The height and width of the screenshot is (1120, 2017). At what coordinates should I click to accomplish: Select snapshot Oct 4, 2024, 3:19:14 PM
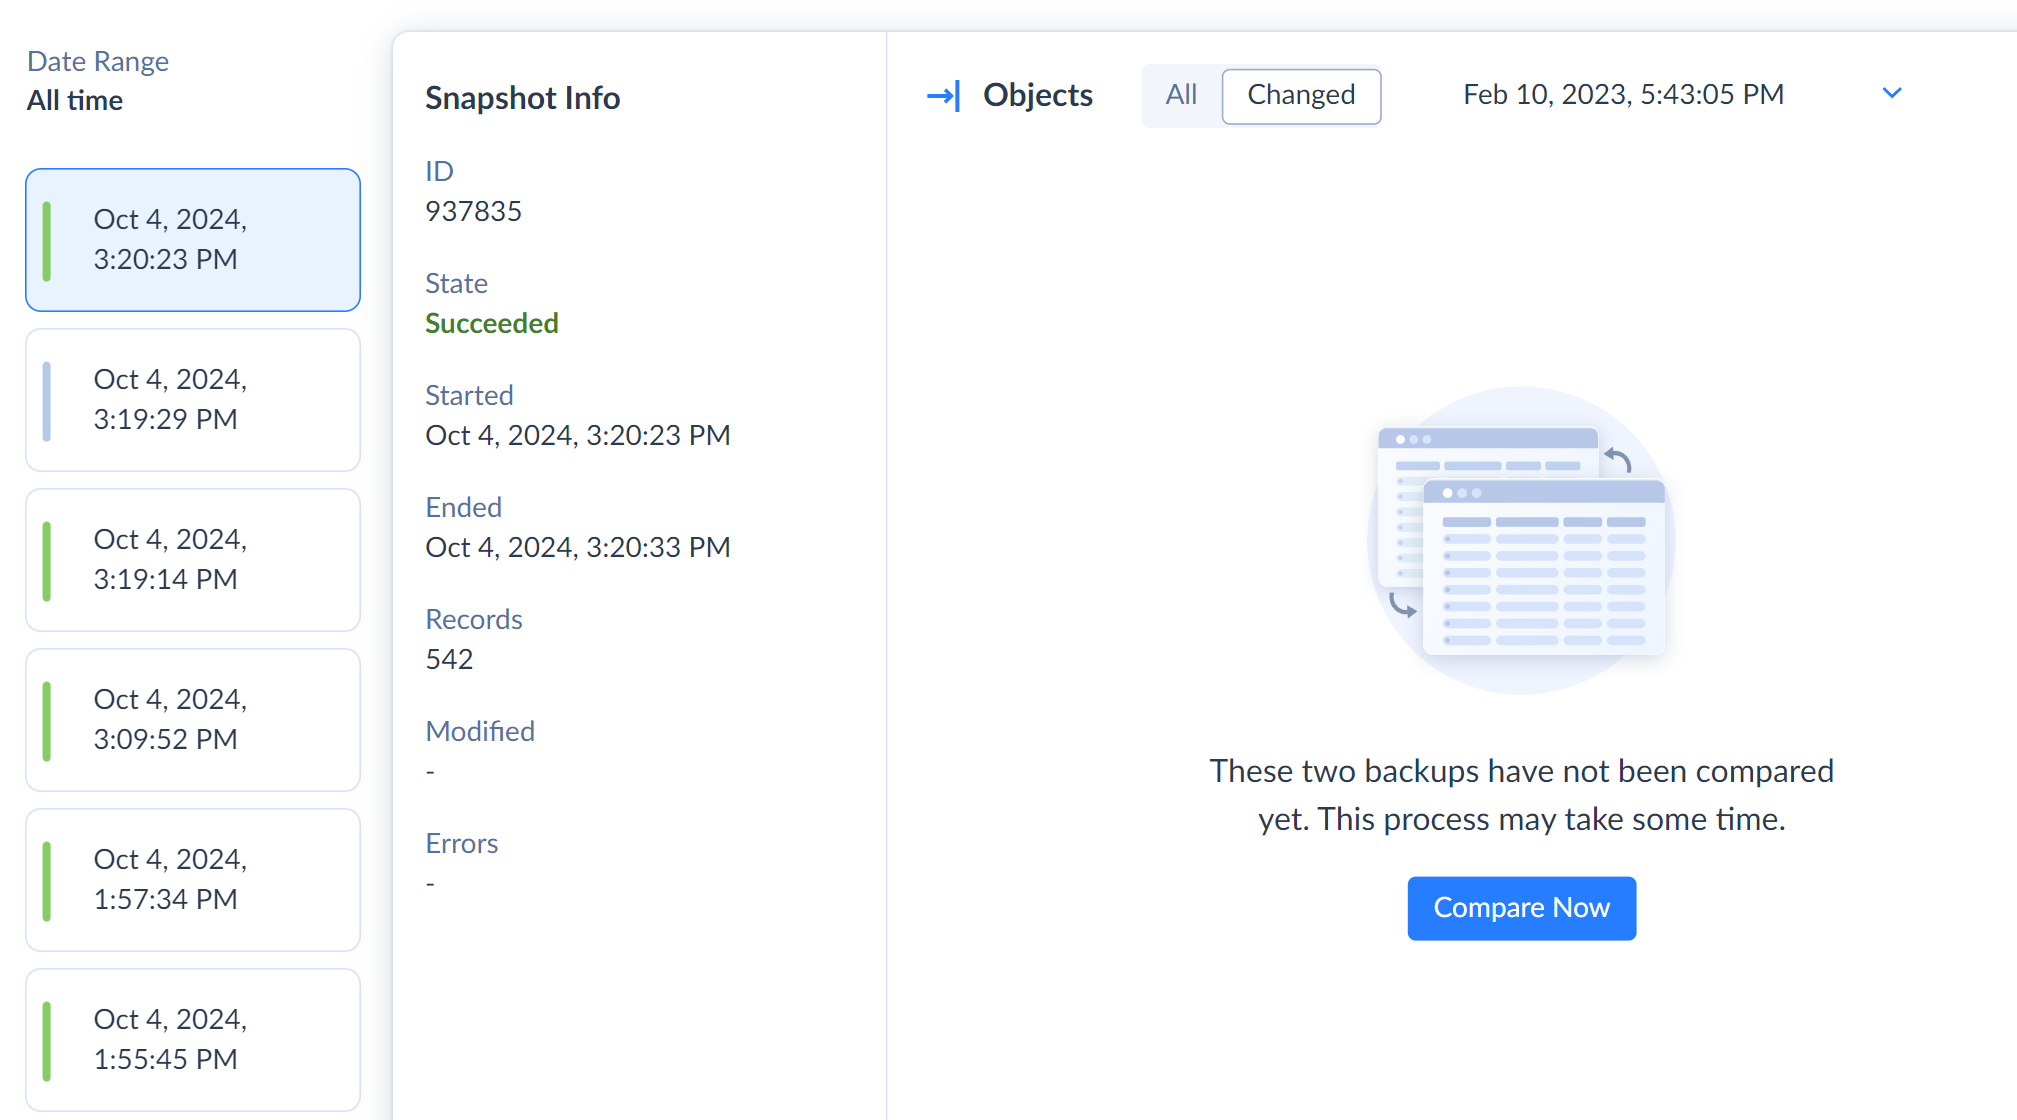pyautogui.click(x=193, y=560)
